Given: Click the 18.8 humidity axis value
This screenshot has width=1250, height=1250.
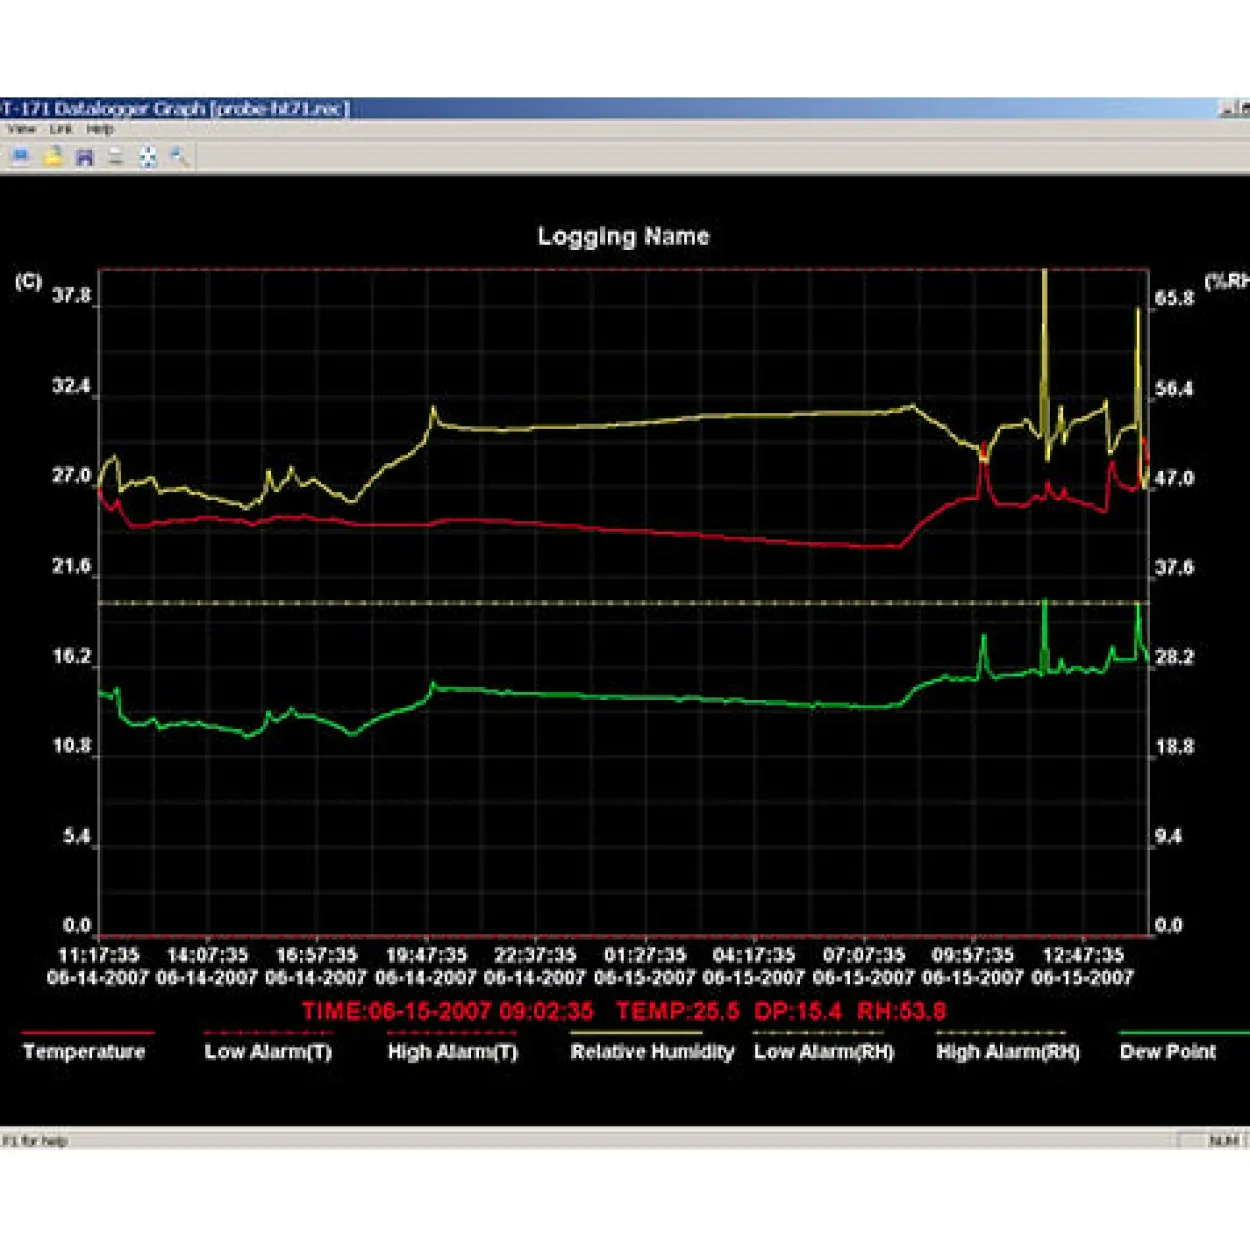Looking at the screenshot, I should pyautogui.click(x=1174, y=747).
